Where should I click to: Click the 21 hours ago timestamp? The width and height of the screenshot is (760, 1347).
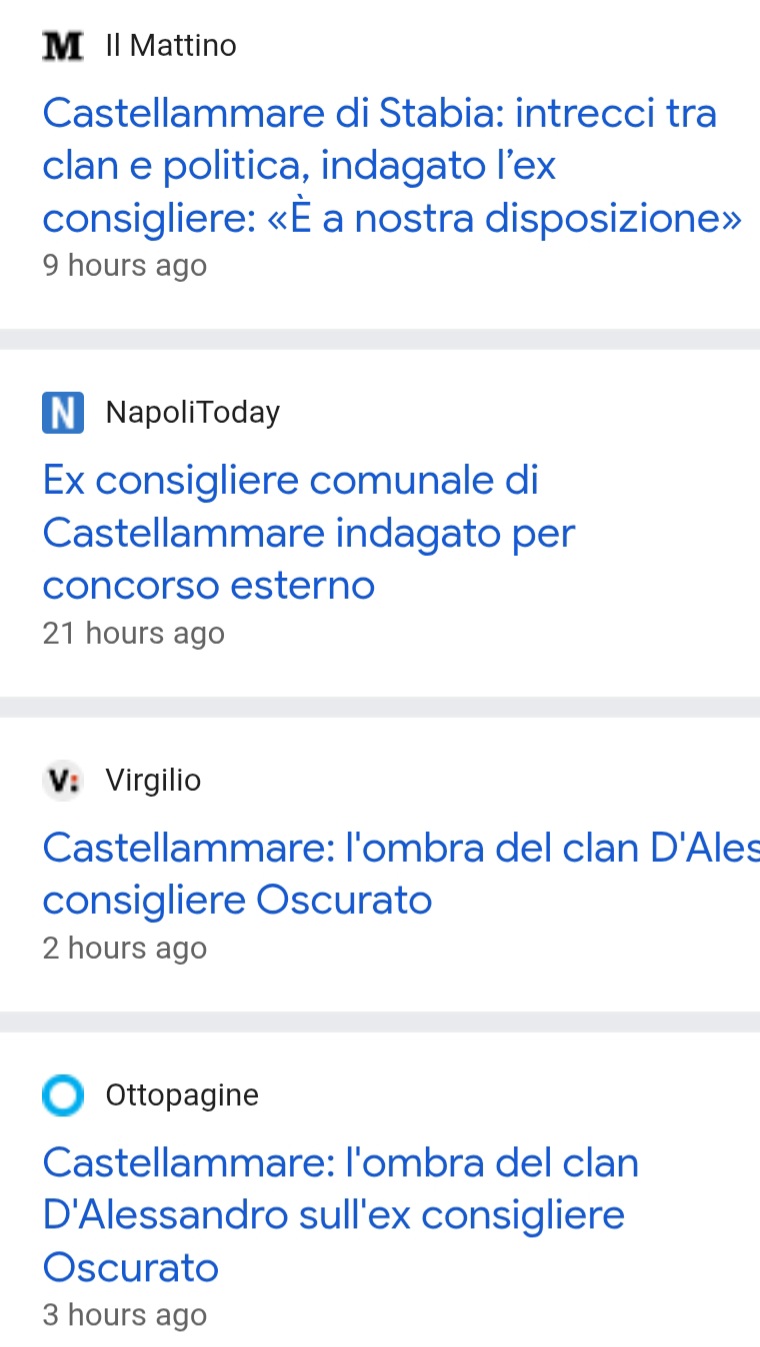[133, 632]
